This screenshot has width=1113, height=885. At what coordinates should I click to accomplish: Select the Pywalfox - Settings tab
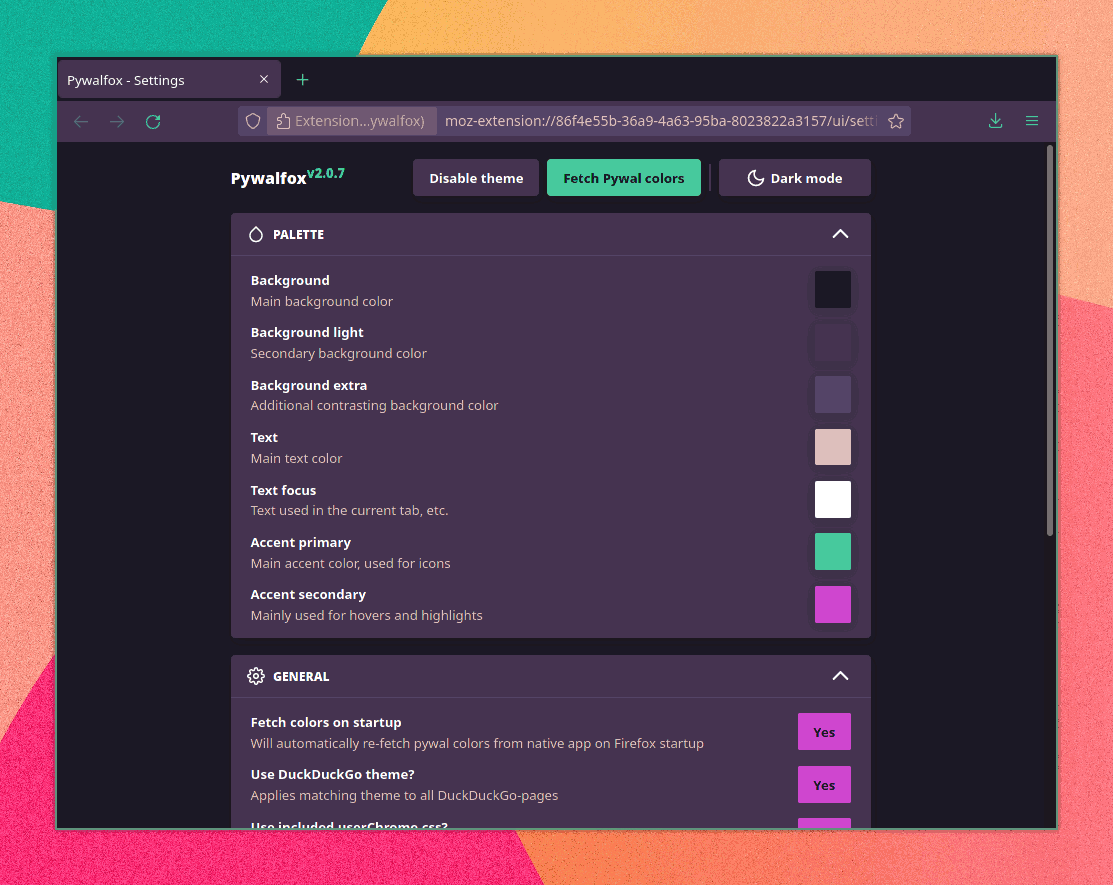(169, 79)
